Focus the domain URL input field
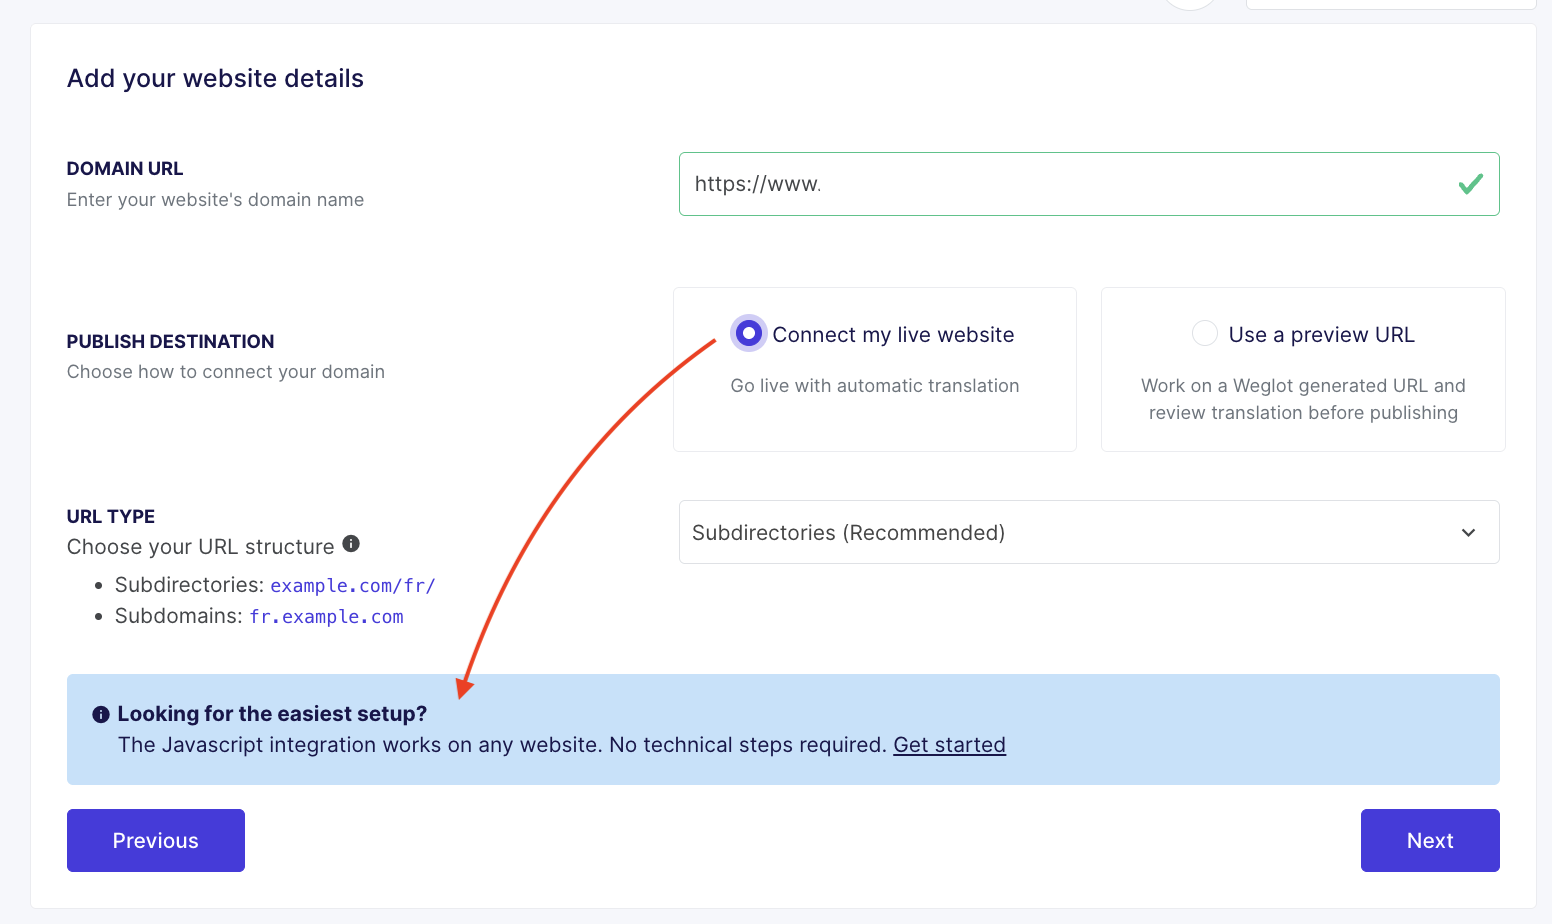Image resolution: width=1552 pixels, height=924 pixels. point(1089,184)
